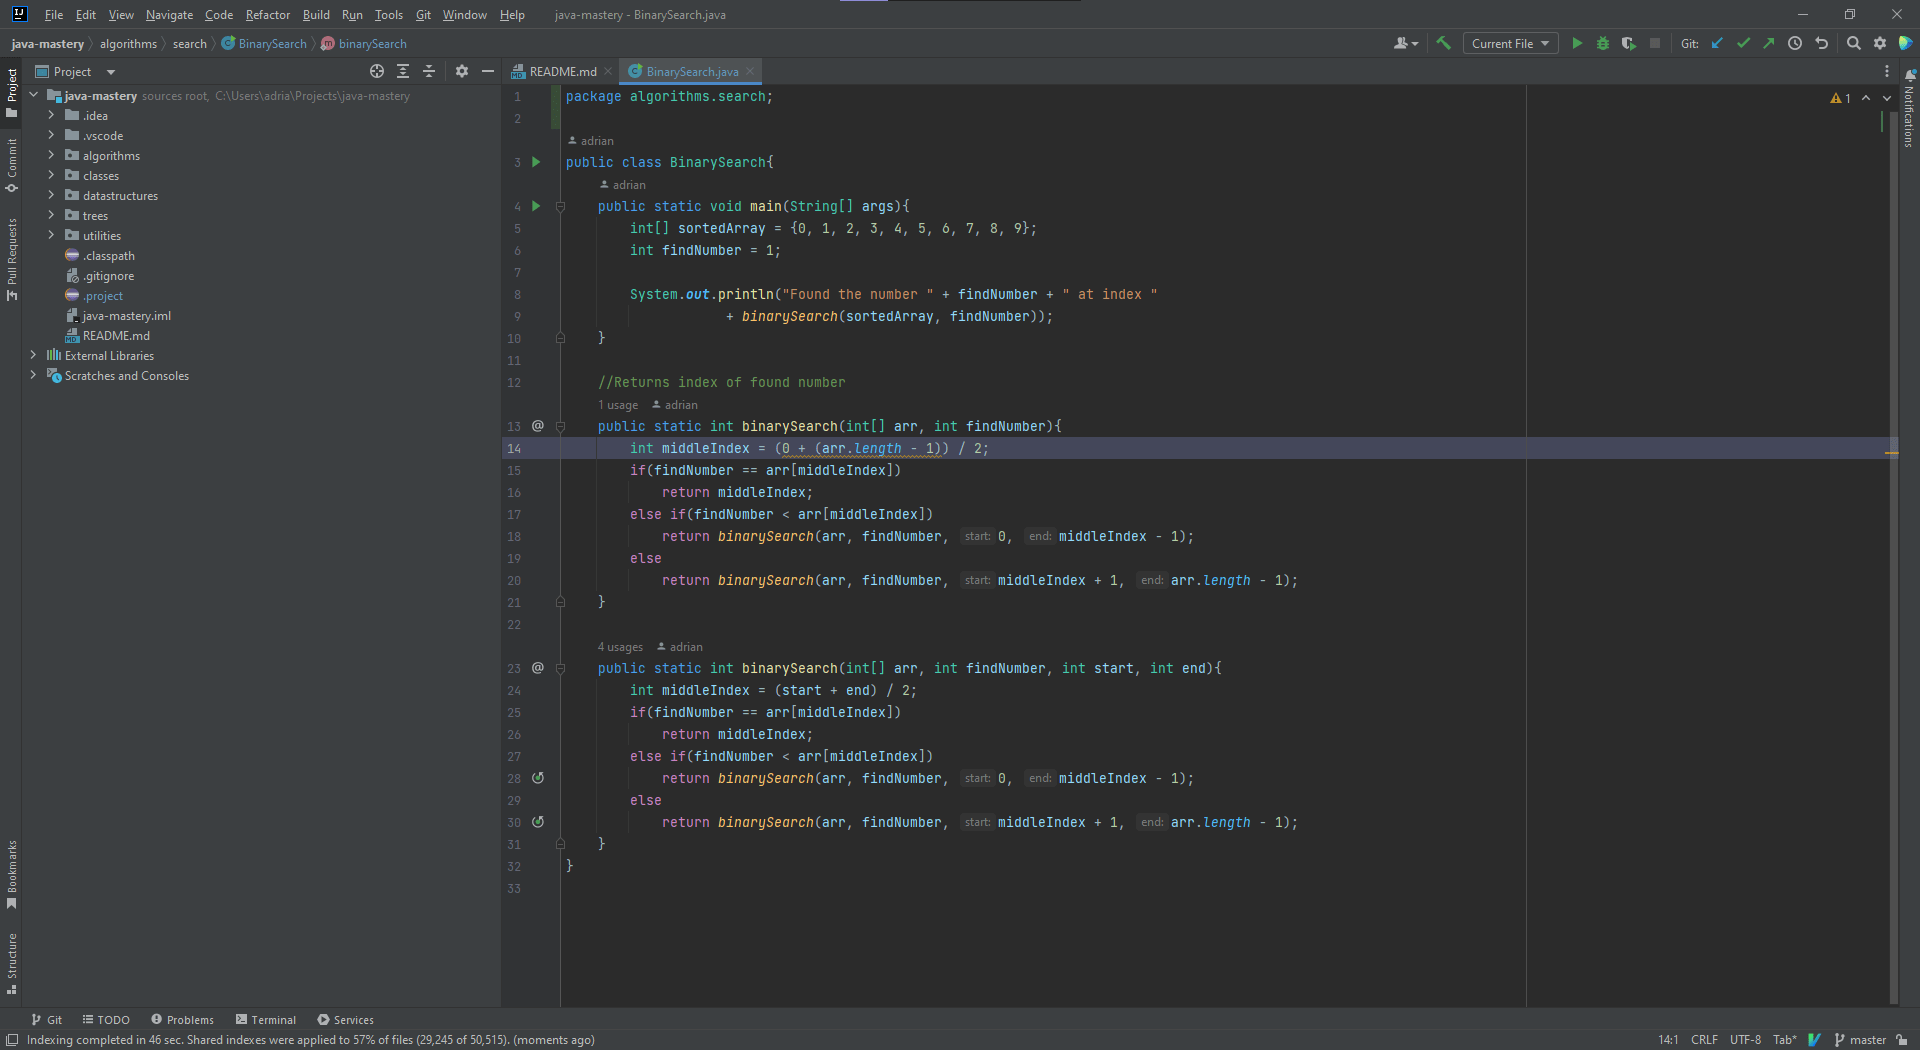Build project using the hammer icon
Image resolution: width=1920 pixels, height=1050 pixels.
coord(1443,44)
